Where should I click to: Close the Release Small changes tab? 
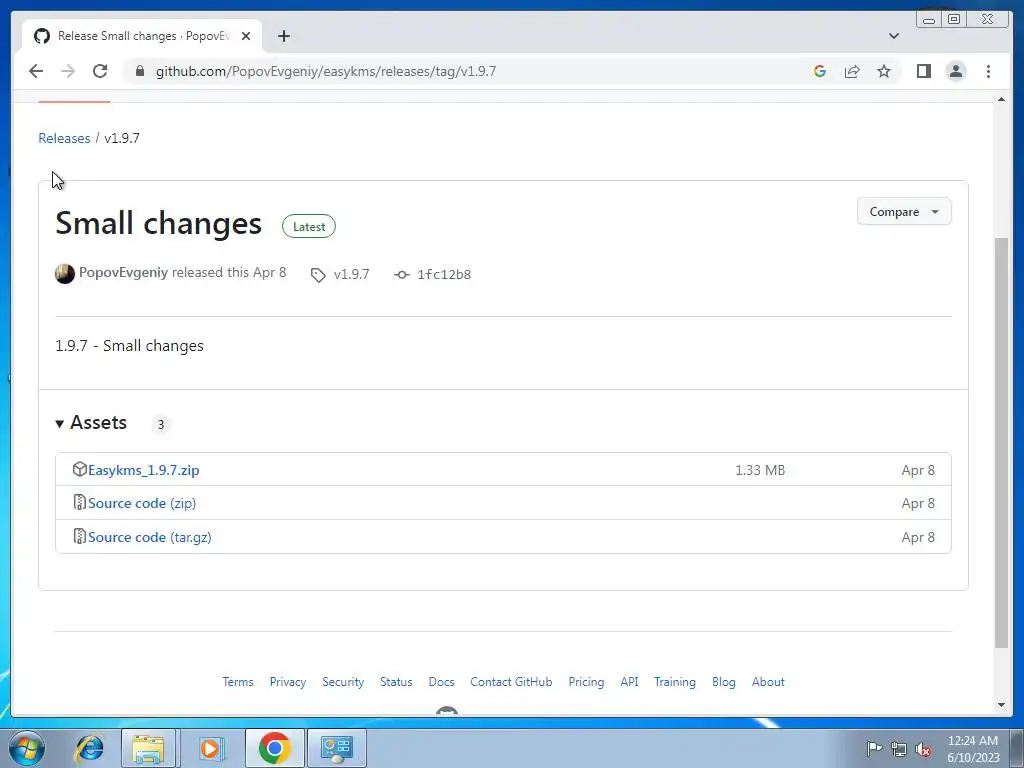246,36
